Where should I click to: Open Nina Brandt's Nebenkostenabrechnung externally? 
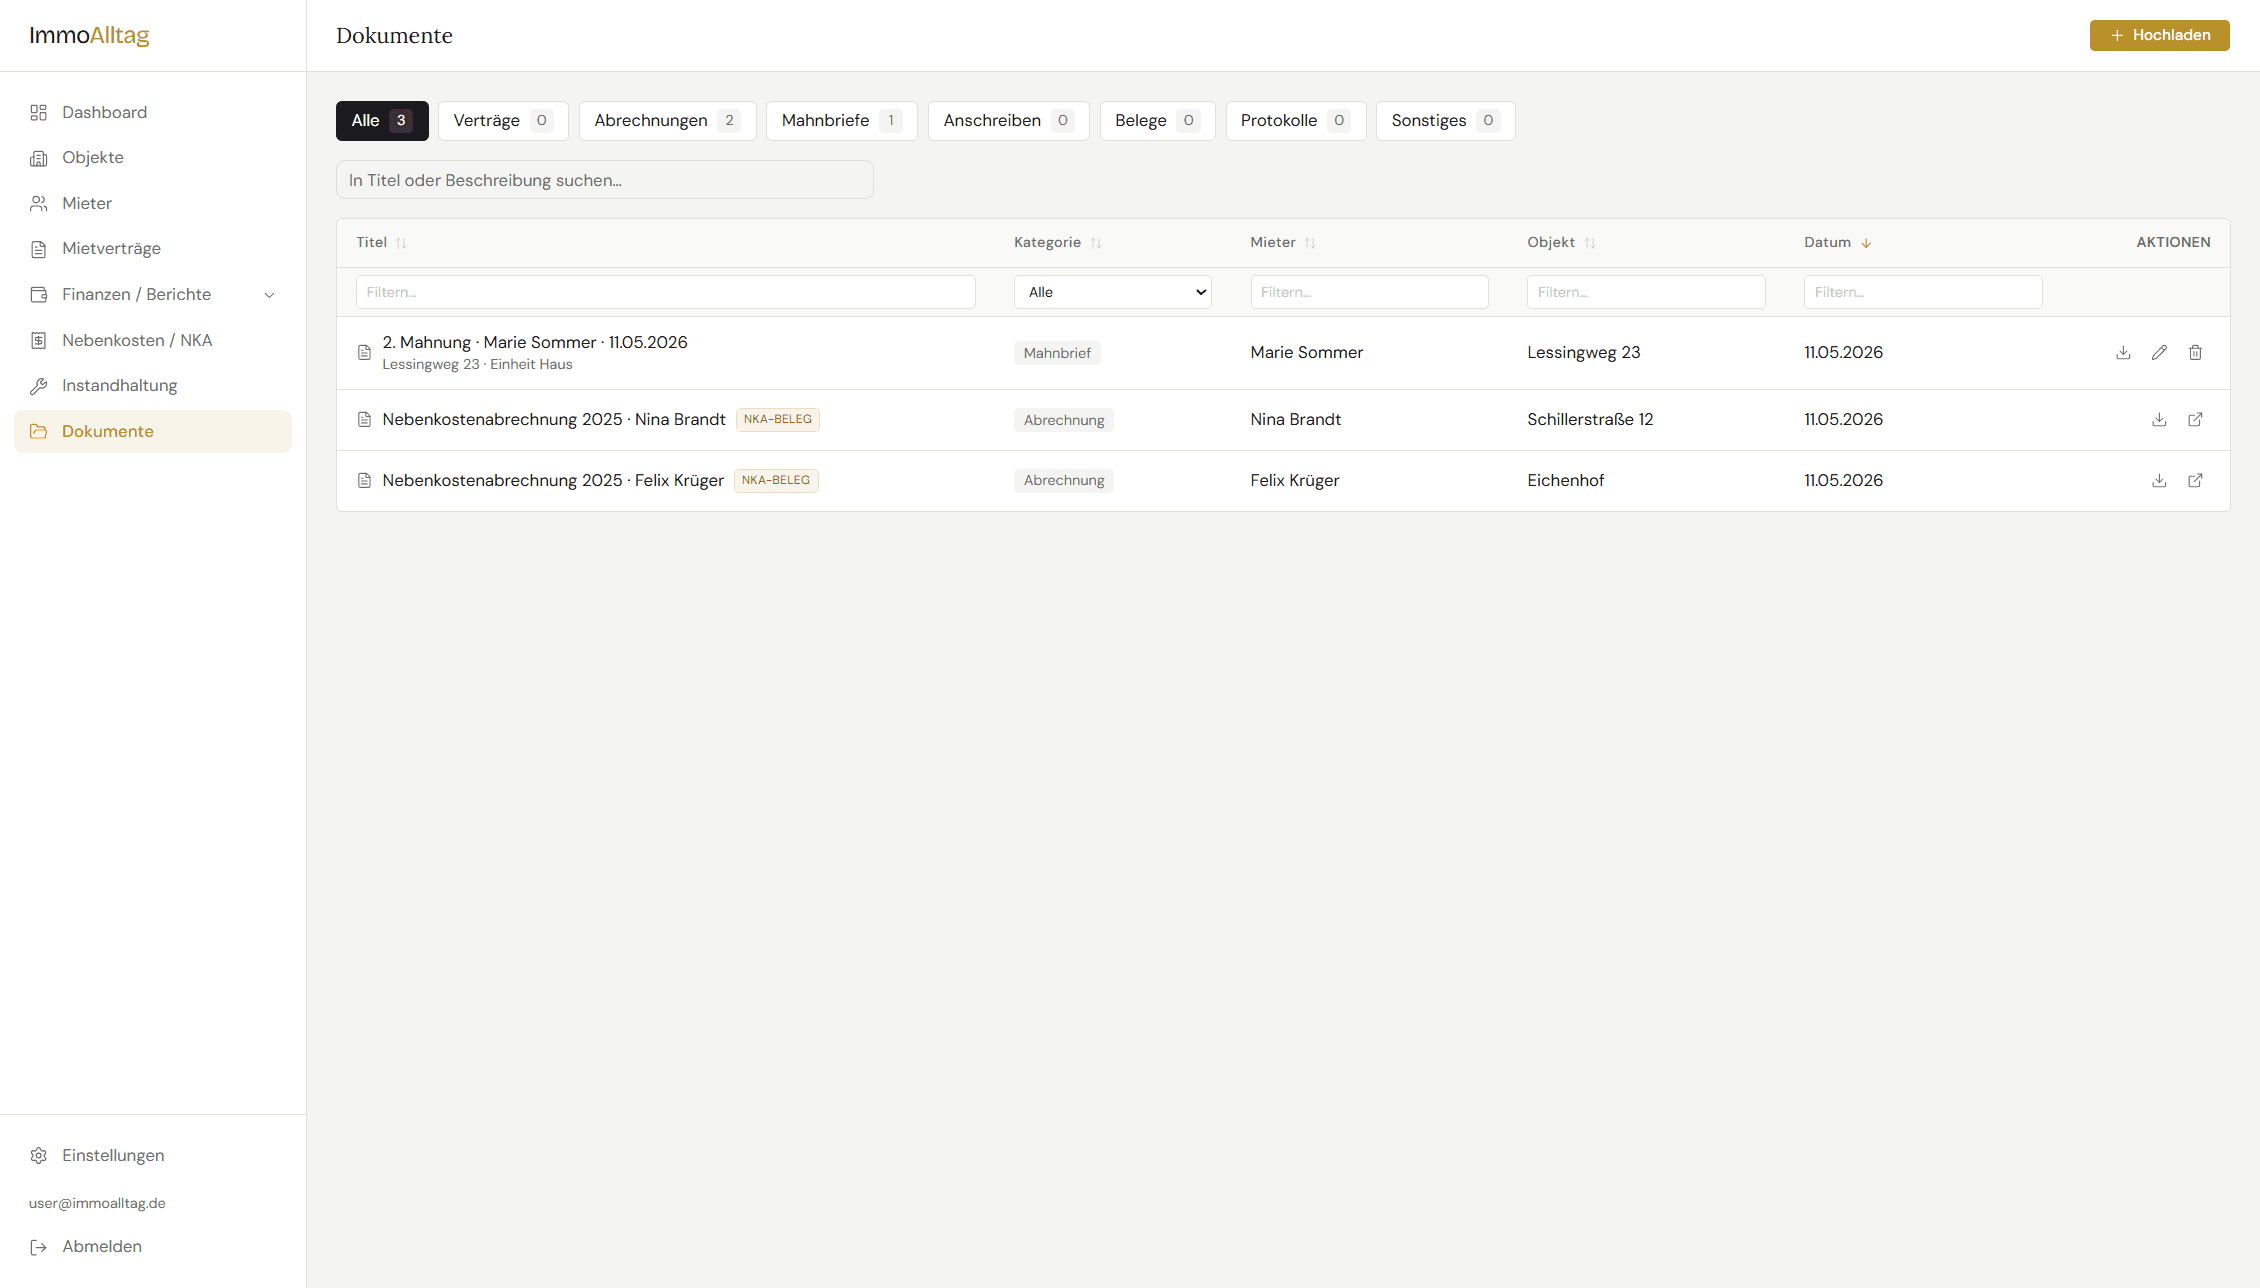[2195, 419]
